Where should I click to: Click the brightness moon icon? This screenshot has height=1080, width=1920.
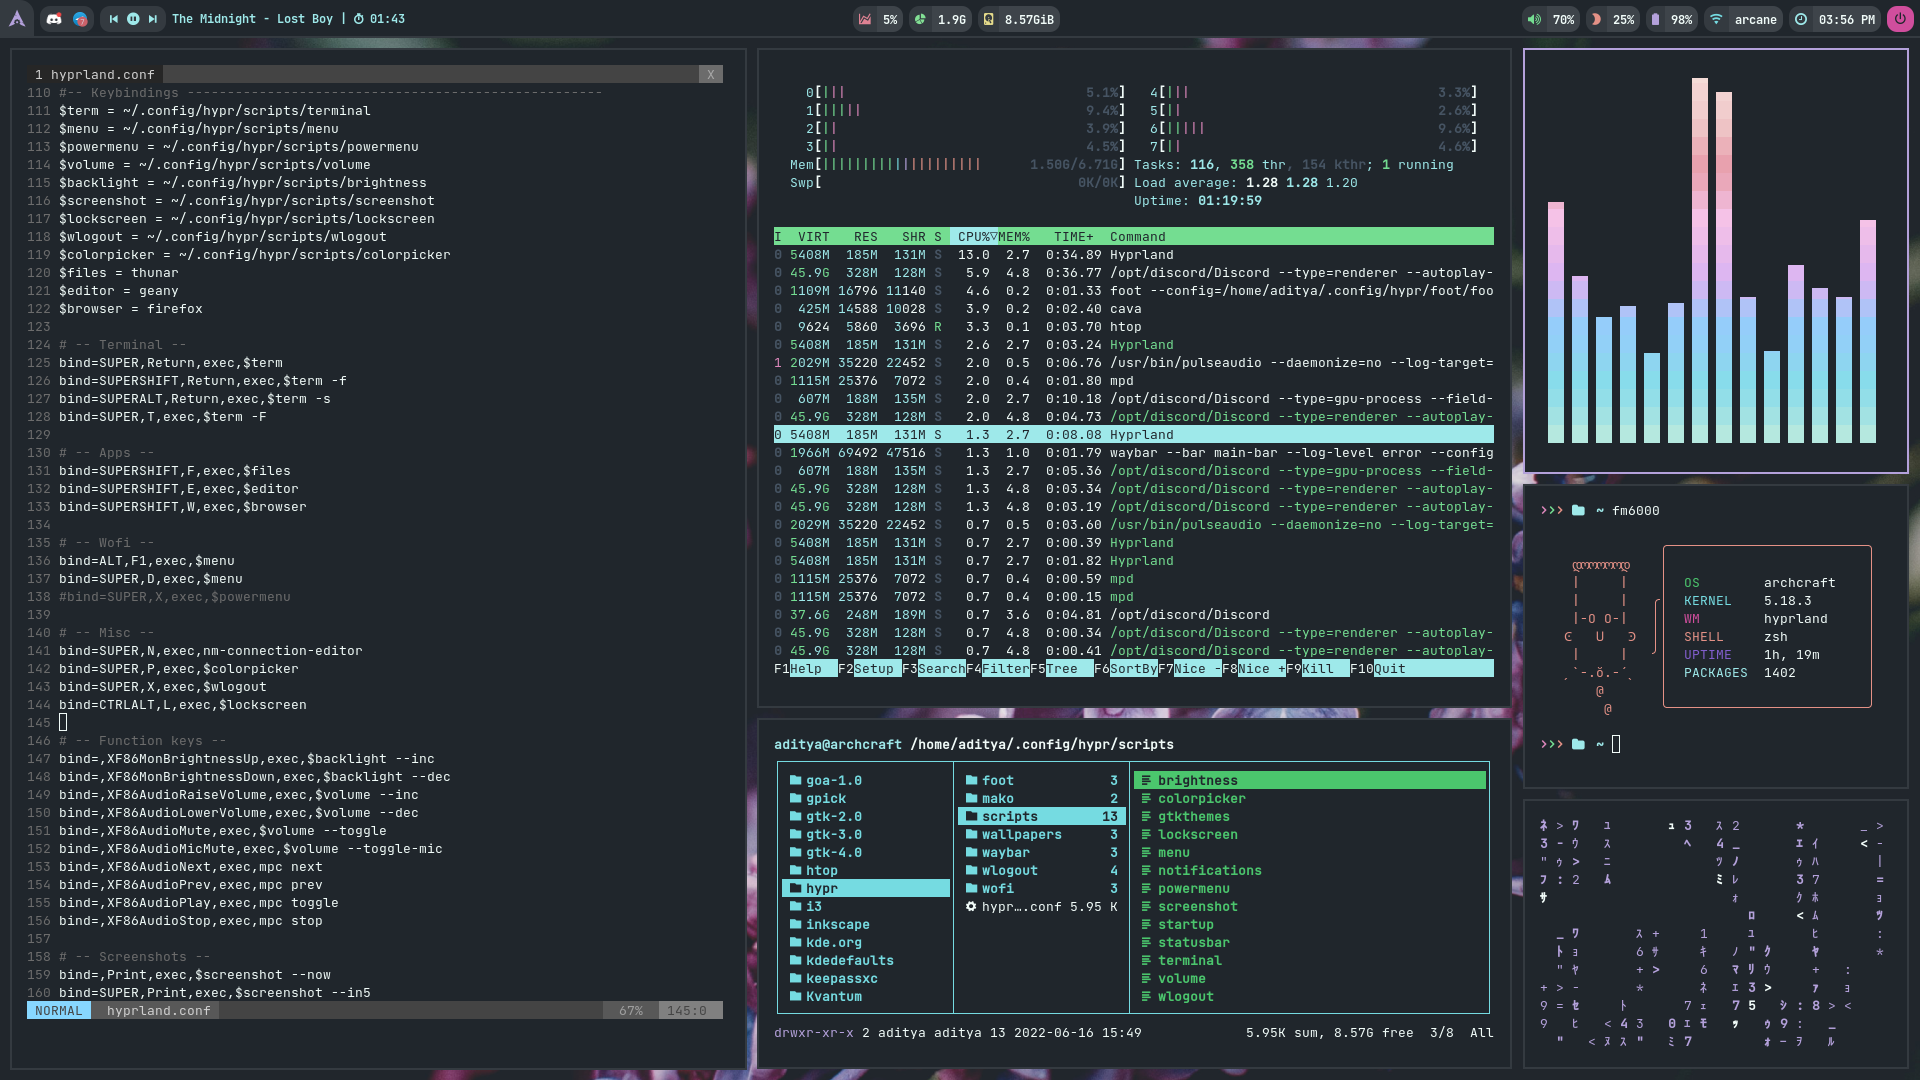(x=1597, y=19)
